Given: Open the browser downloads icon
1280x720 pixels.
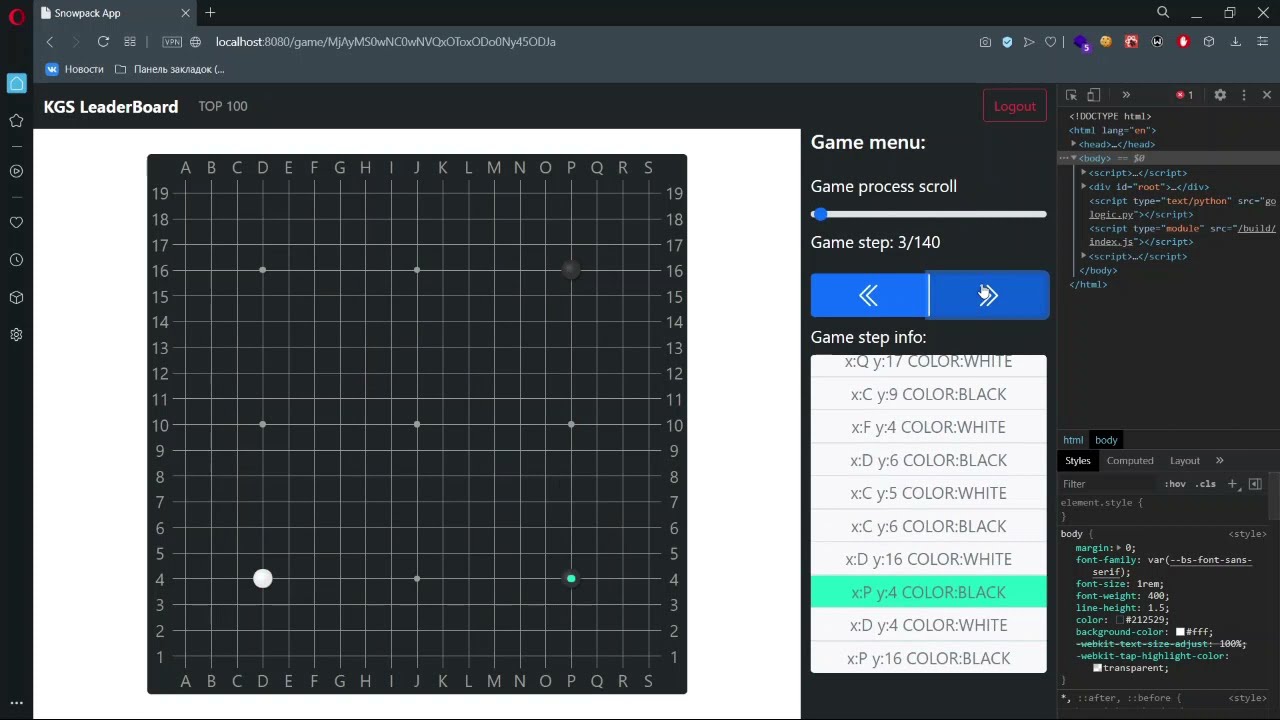Looking at the screenshot, I should tap(1236, 42).
